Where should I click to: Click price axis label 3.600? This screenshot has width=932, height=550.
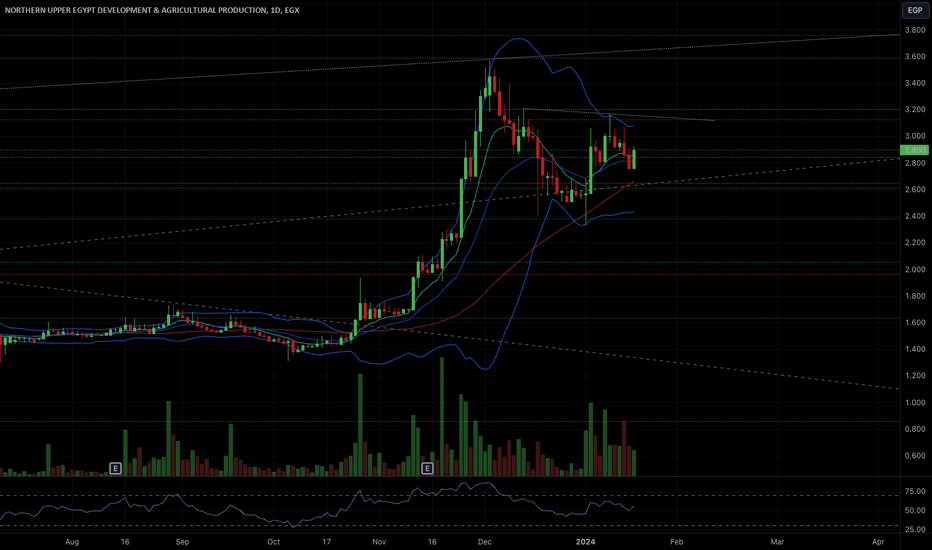pyautogui.click(x=915, y=56)
